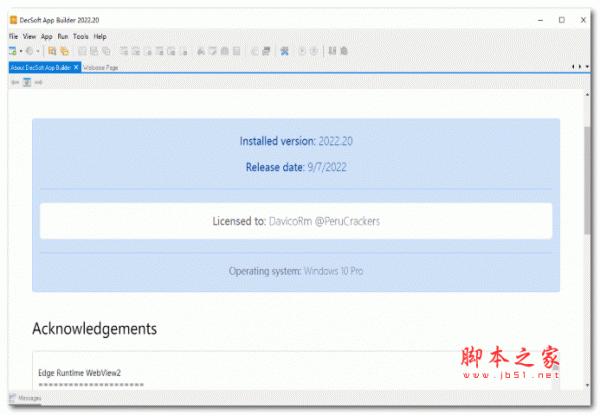Click the vertical scrollbar up arrow

[587, 94]
